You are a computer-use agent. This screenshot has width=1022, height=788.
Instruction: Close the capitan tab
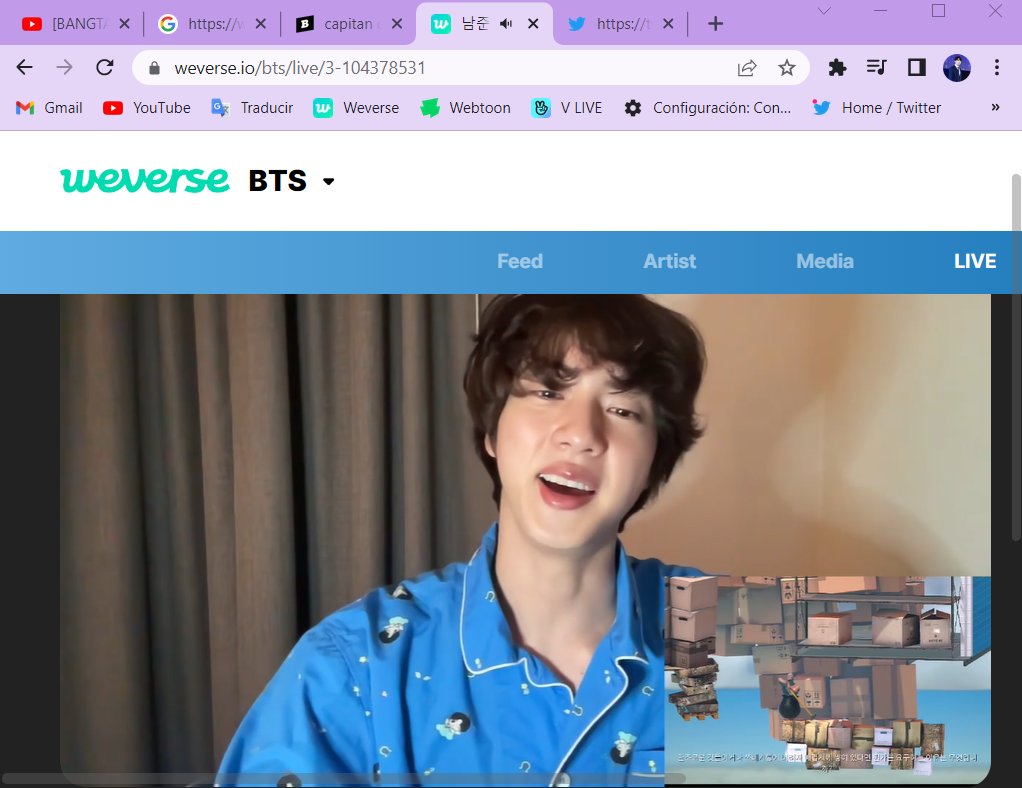(397, 24)
